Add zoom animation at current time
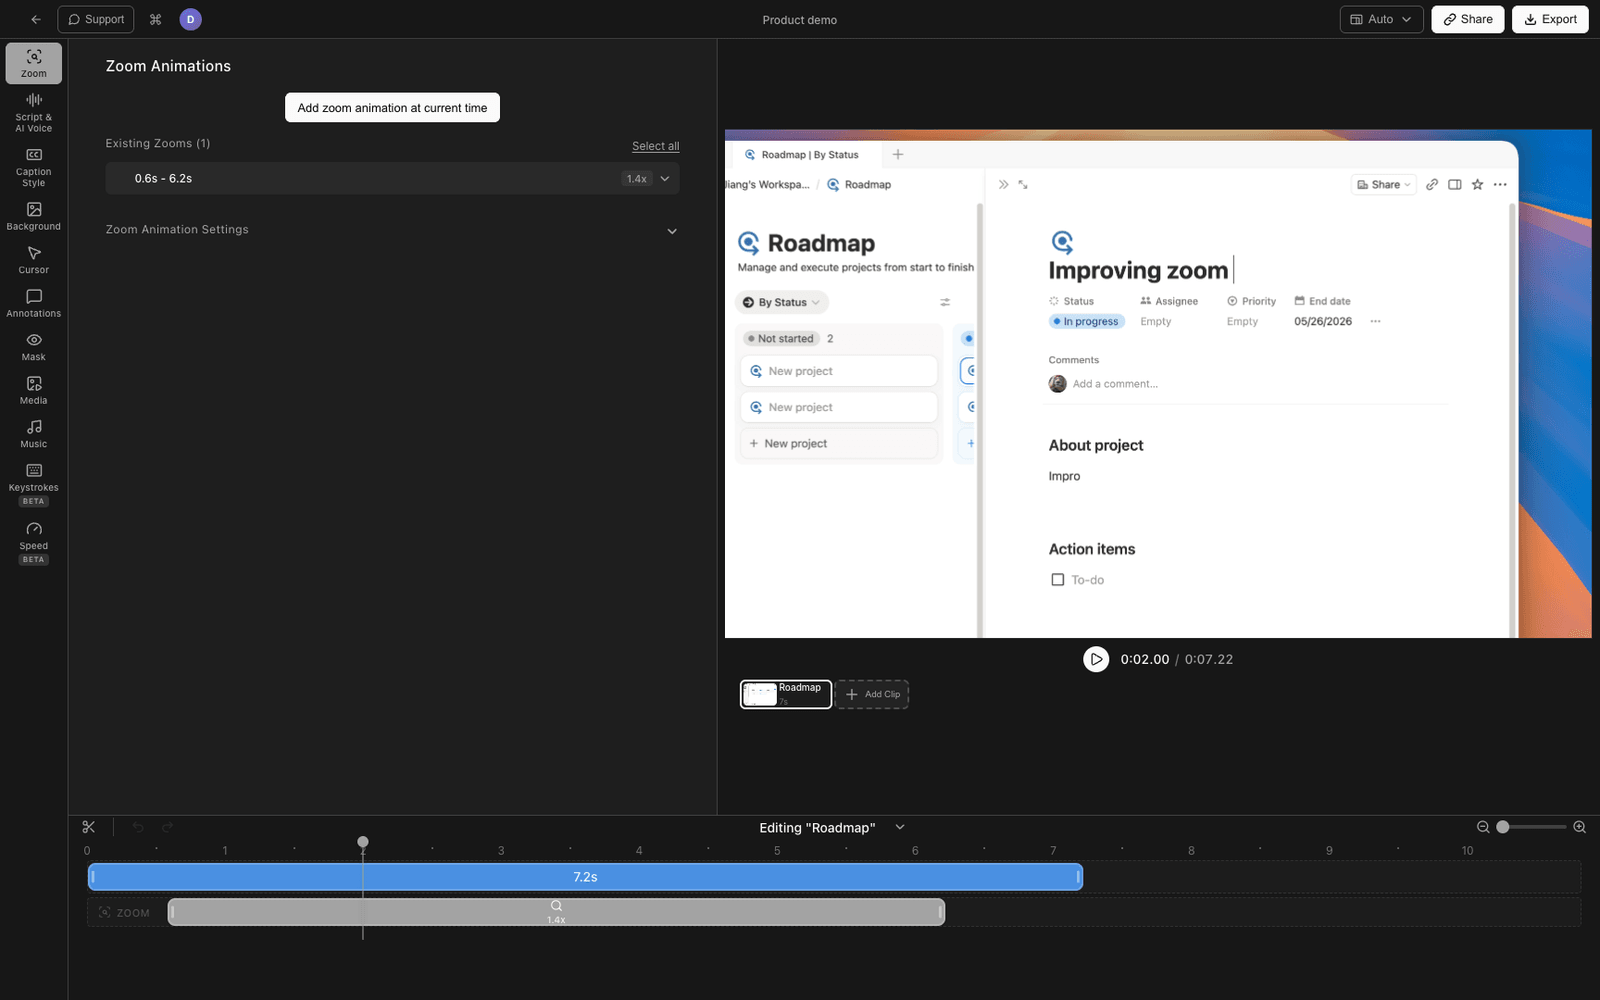The image size is (1600, 1000). click(x=392, y=108)
